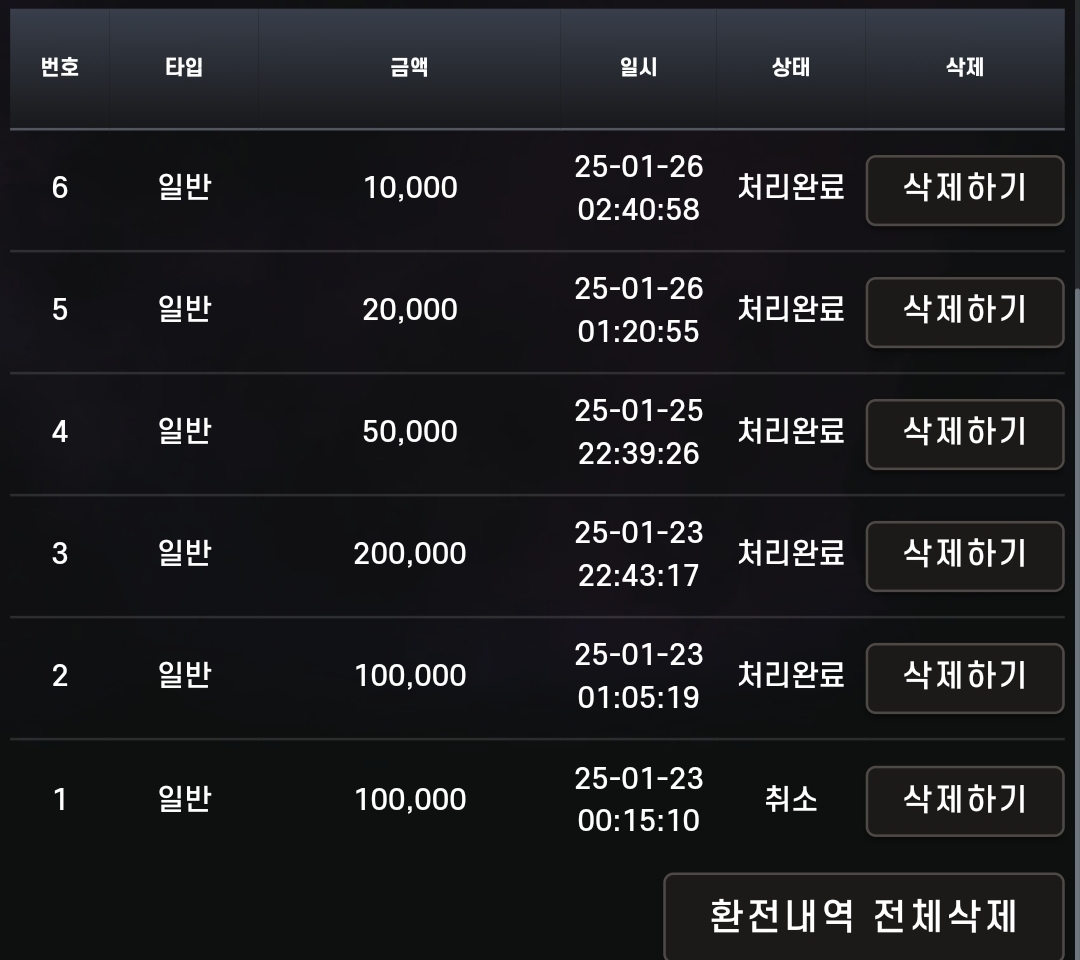Select the 일반 type cell in row 4
This screenshot has height=960, width=1080.
click(x=184, y=431)
